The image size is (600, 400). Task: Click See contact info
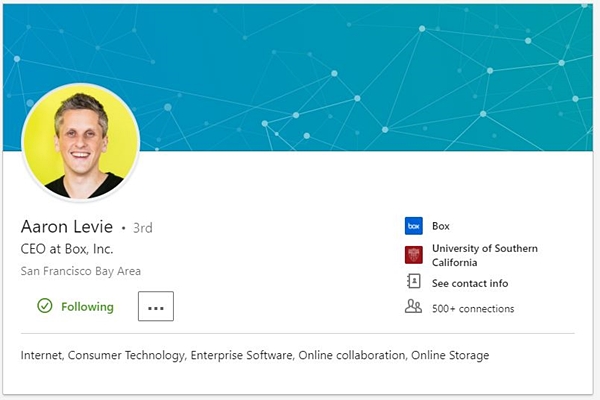point(470,283)
